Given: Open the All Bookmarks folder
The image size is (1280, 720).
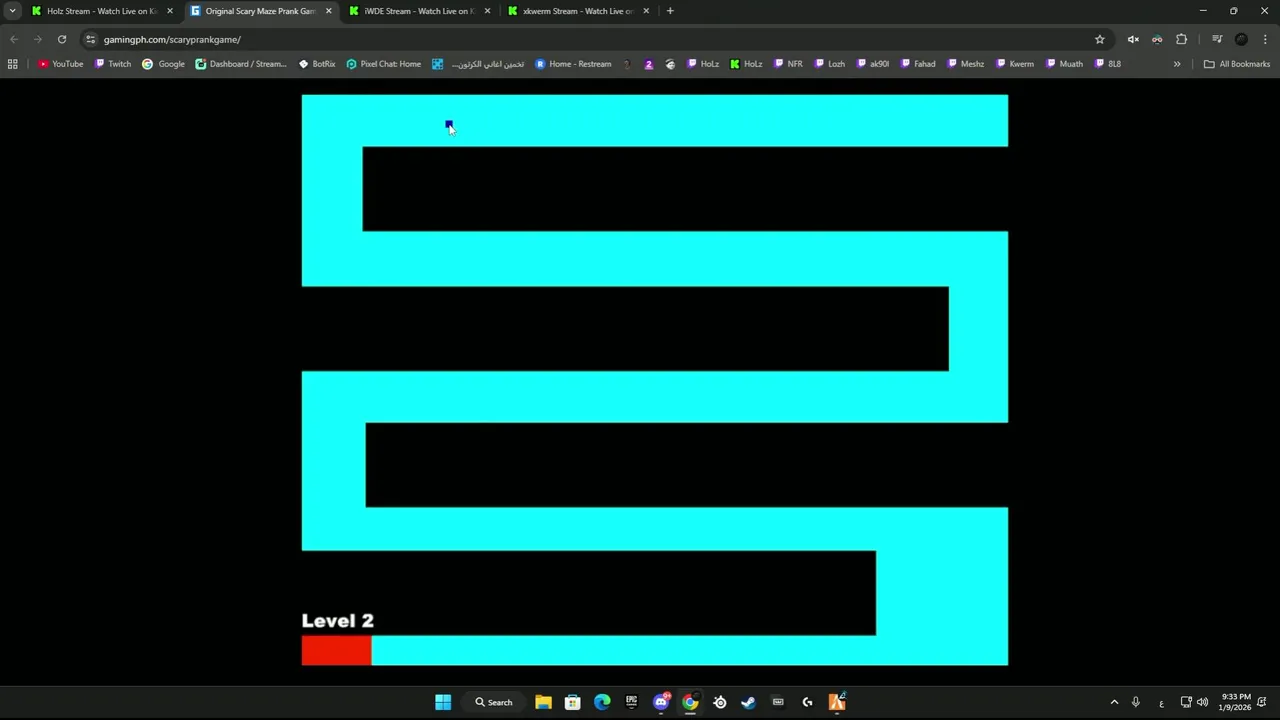Looking at the screenshot, I should (x=1237, y=64).
